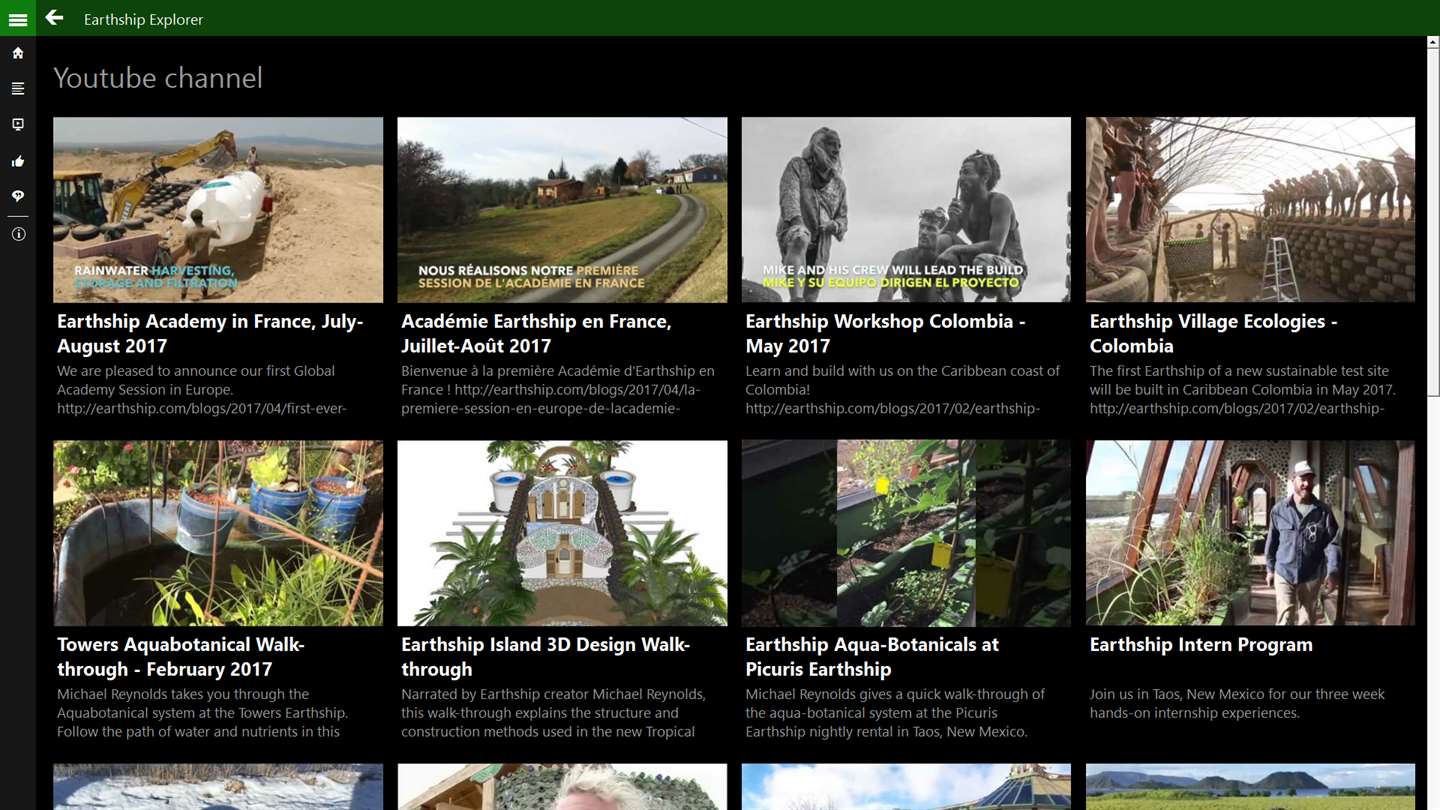The image size is (1440, 810).
Task: Open Earthship Island 3D Design thumbnail
Action: coord(562,533)
